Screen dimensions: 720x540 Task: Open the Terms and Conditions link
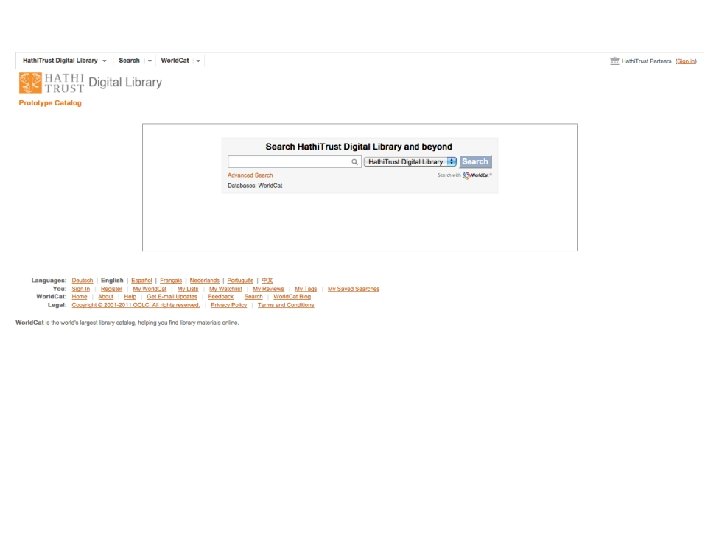click(286, 305)
